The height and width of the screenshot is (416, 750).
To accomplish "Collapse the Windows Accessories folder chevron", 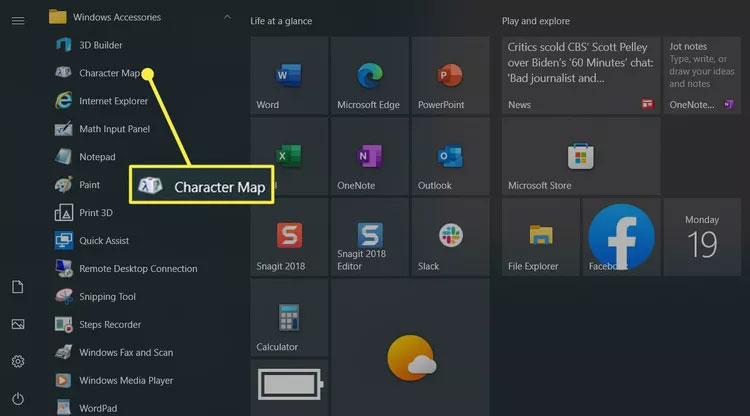I will 227,17.
